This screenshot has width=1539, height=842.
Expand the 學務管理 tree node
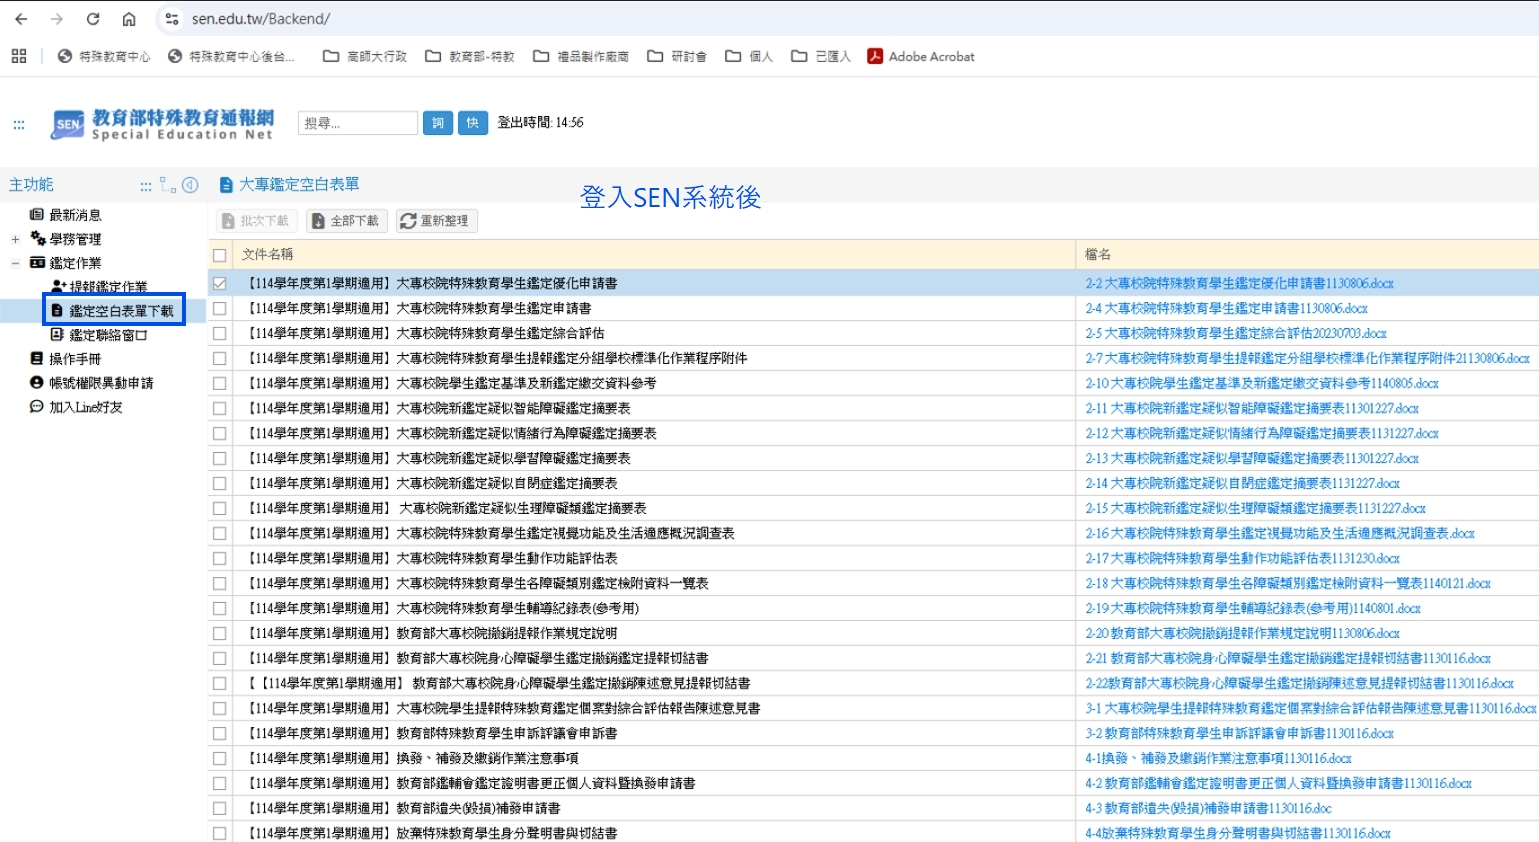pos(15,239)
